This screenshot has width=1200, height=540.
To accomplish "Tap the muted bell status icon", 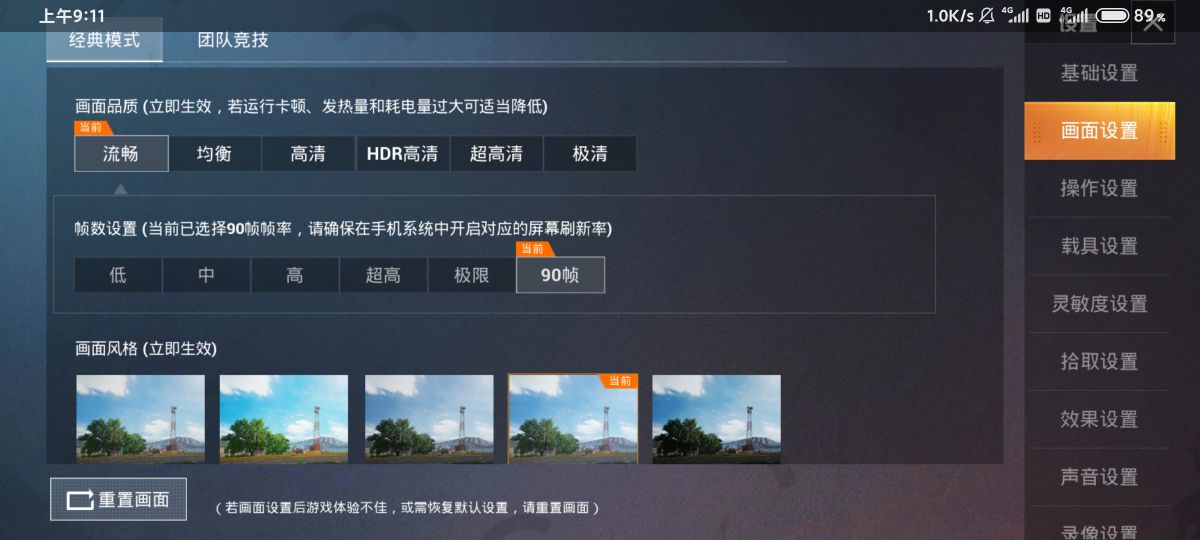I will coord(987,15).
